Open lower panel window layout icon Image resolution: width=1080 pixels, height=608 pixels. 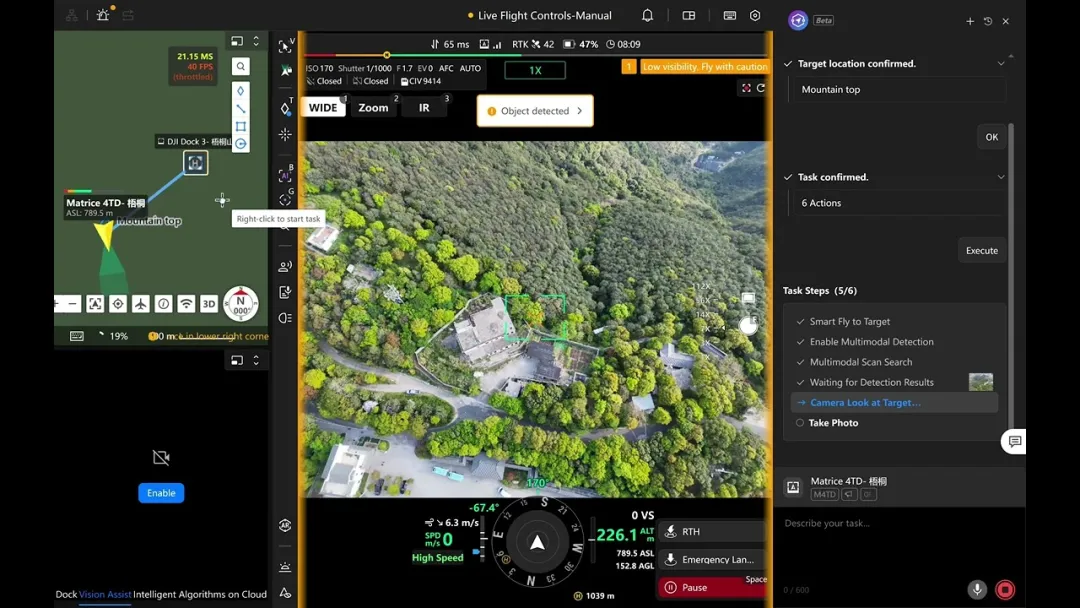click(237, 360)
